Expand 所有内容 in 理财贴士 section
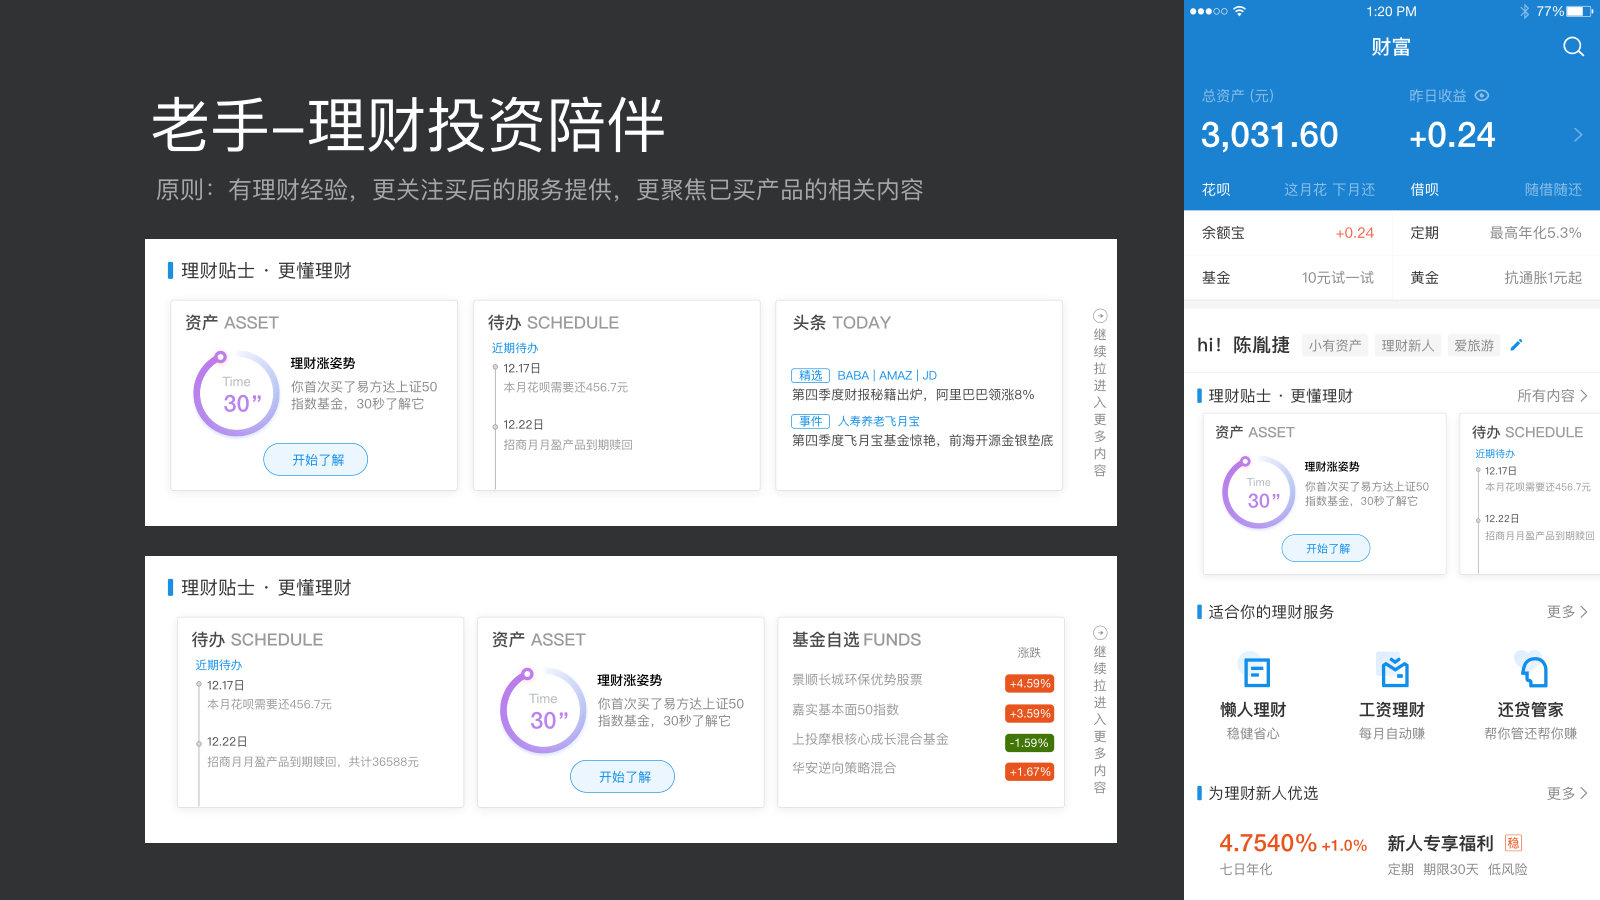Screen dimensions: 1600x900 (x=1552, y=396)
